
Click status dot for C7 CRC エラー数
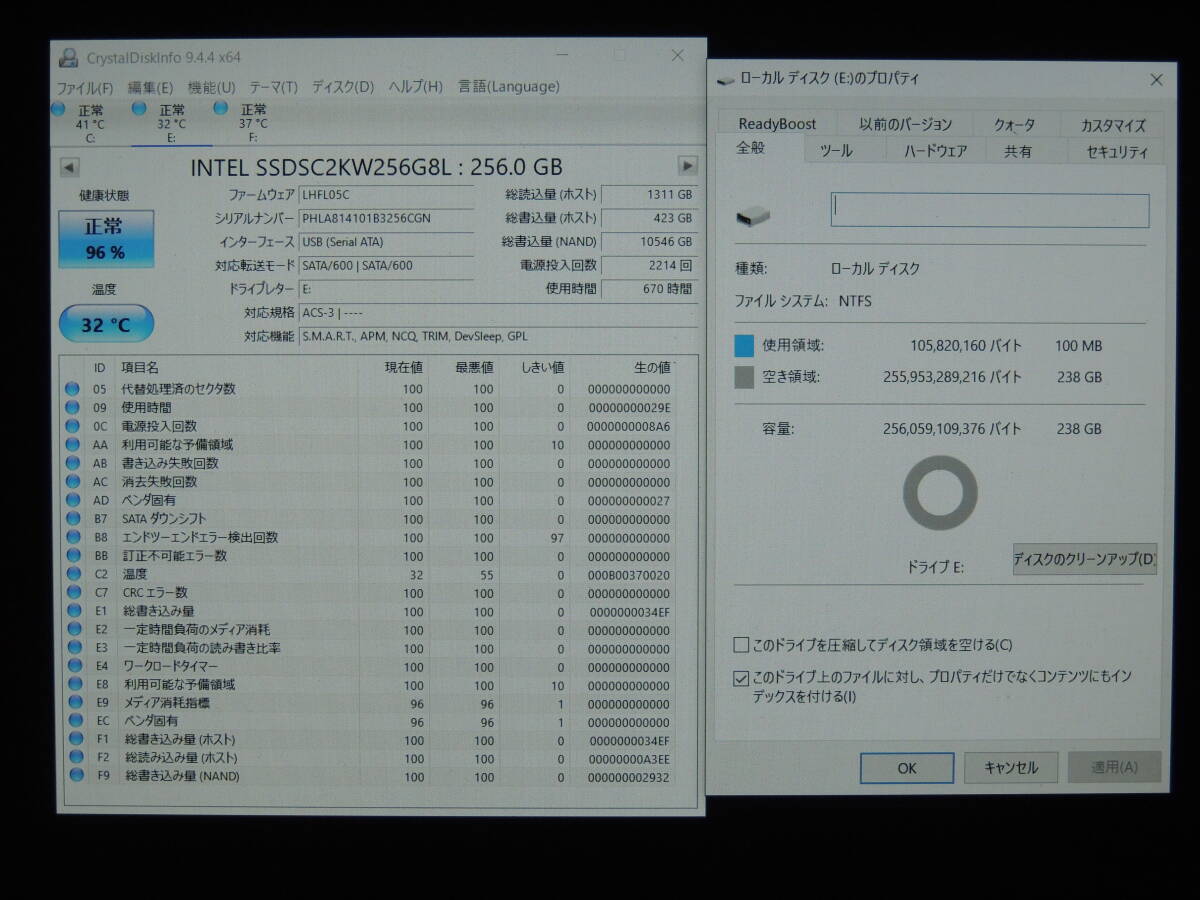(x=72, y=592)
